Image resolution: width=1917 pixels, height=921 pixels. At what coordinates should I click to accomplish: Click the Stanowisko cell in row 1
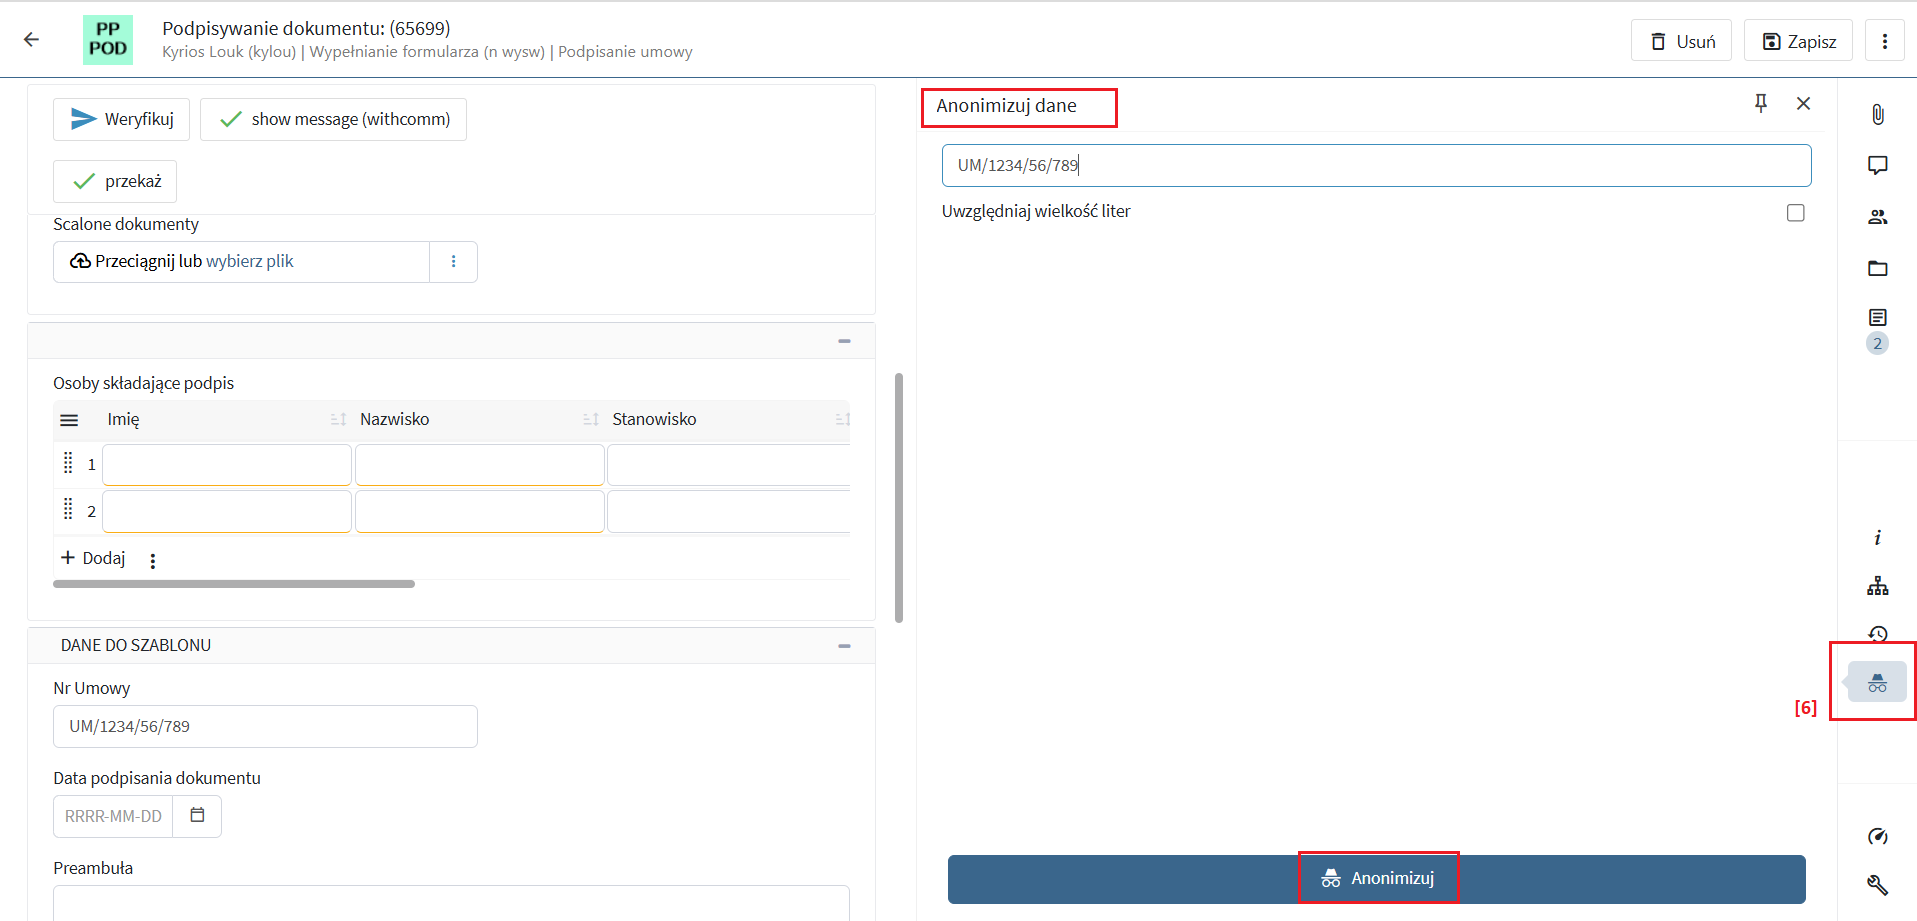point(729,465)
